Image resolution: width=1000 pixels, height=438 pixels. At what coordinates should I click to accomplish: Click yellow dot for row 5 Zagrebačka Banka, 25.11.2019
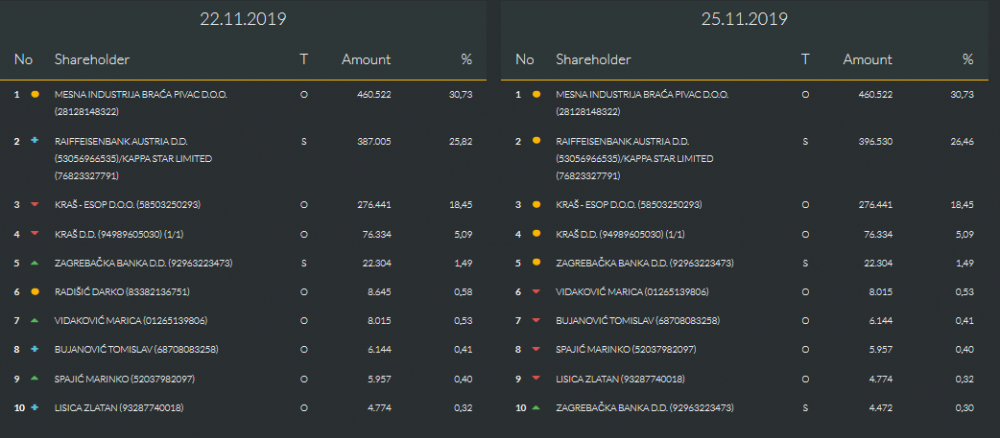point(536,263)
